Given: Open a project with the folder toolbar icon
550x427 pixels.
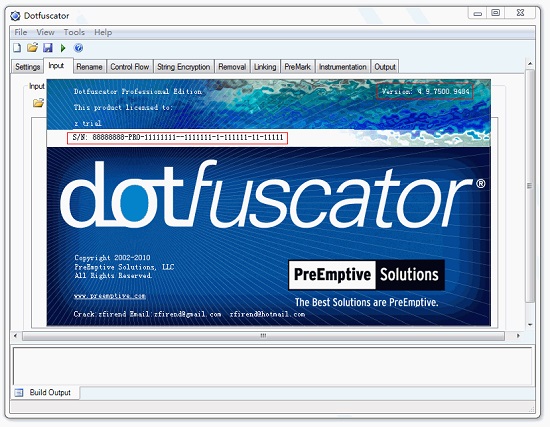Looking at the screenshot, I should (x=32, y=48).
